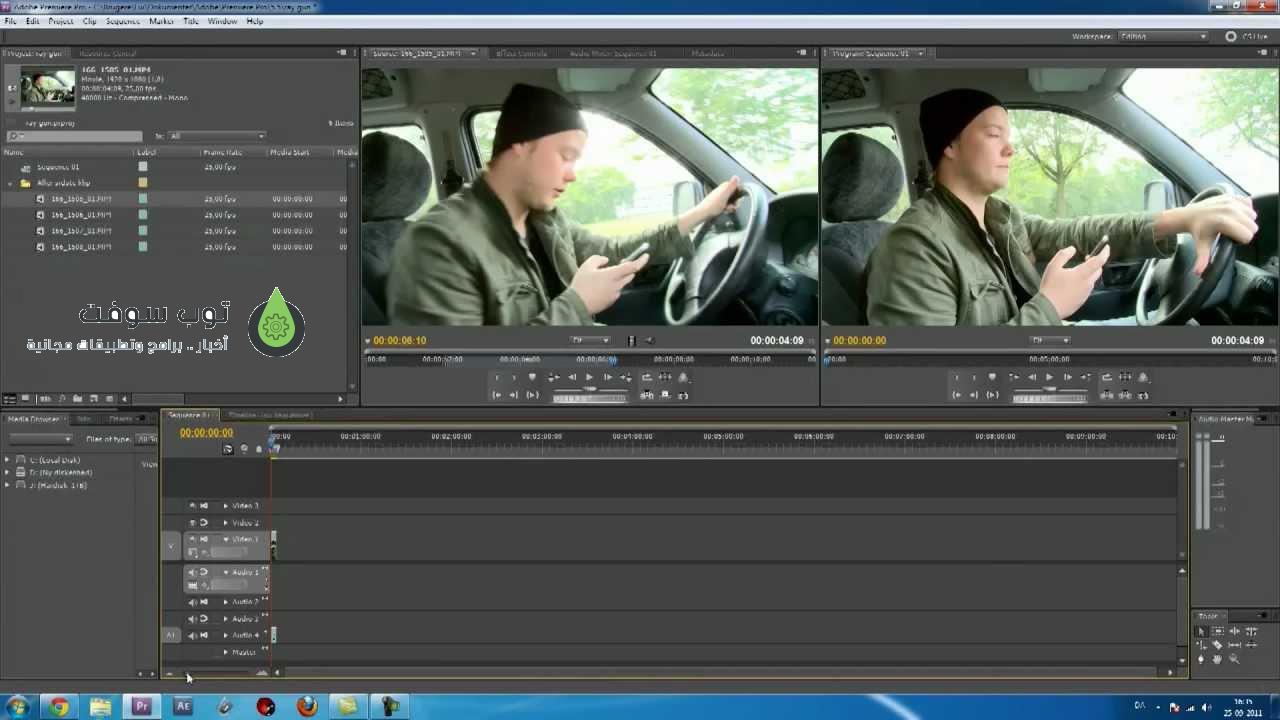Expand the Video 2 track
This screenshot has height=720, width=1280.
coord(225,523)
